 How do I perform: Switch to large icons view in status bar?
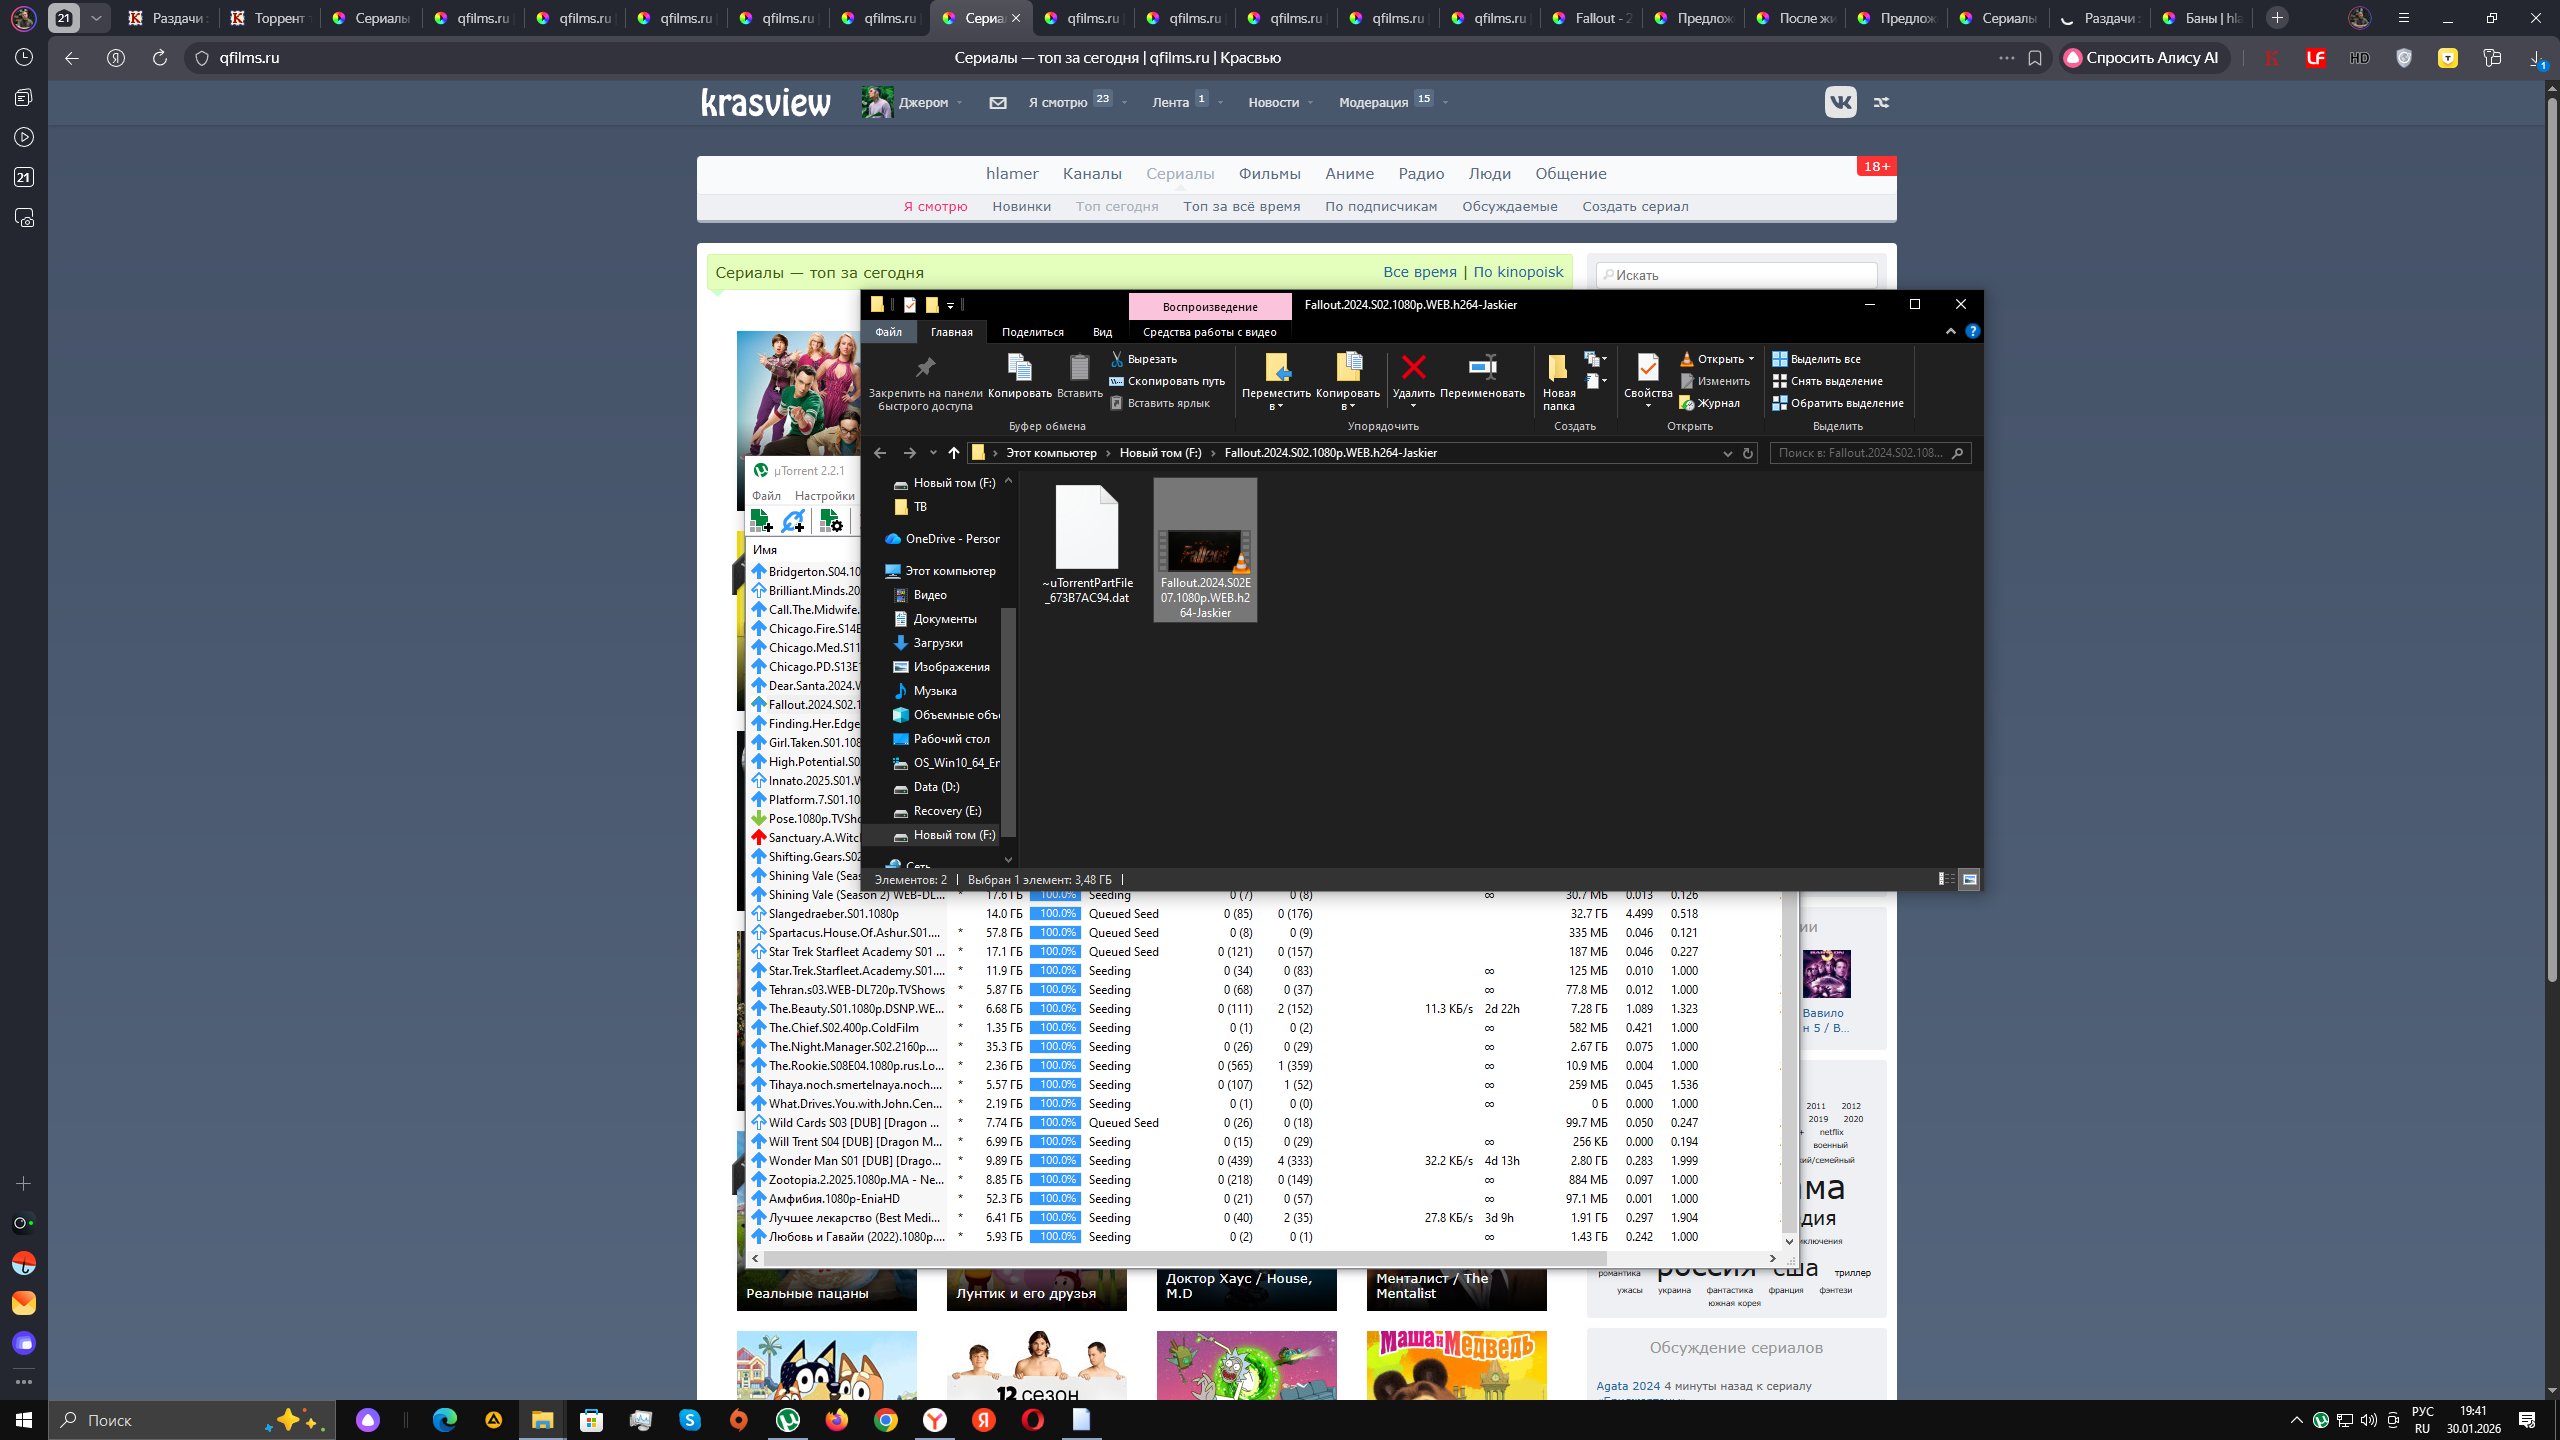click(x=1969, y=879)
